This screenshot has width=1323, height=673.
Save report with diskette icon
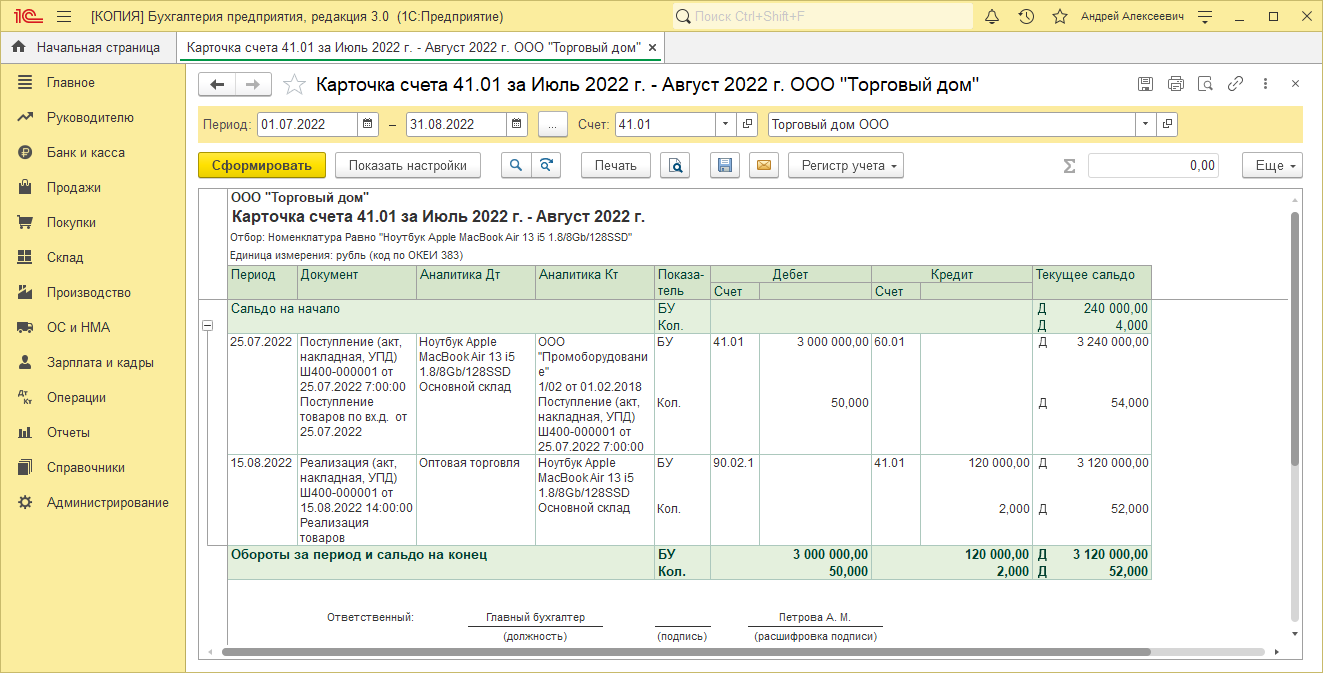pos(725,165)
